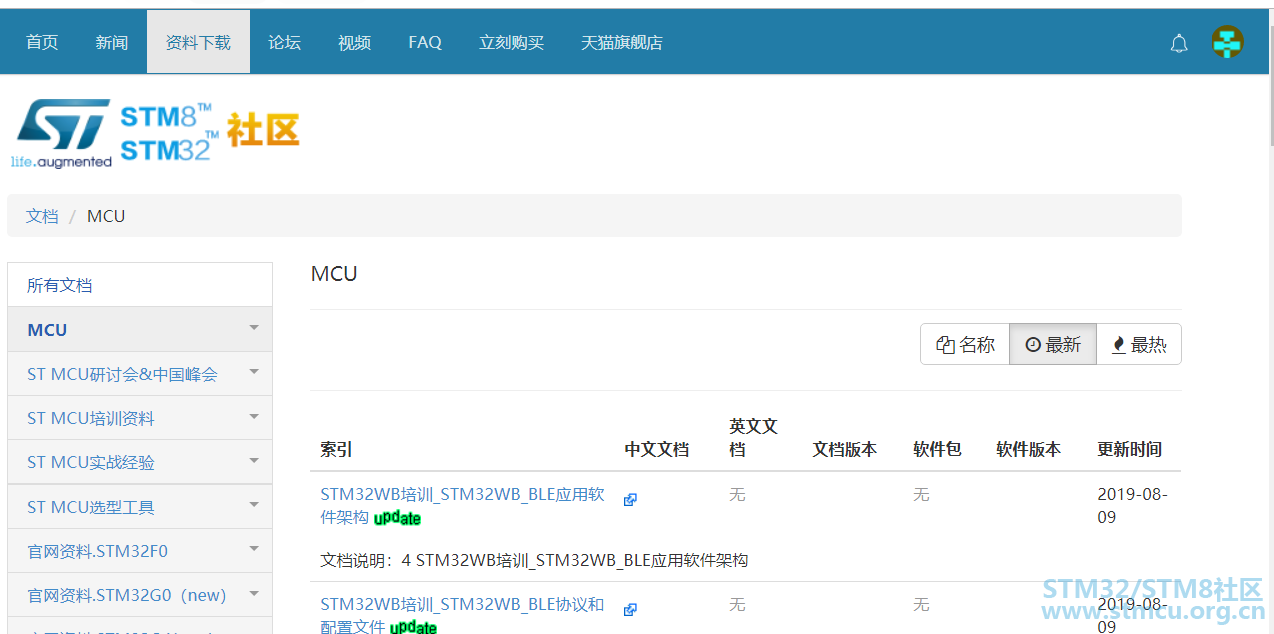Go to 首页 in navigation bar
Viewport: 1274px width, 634px height.
tap(42, 42)
